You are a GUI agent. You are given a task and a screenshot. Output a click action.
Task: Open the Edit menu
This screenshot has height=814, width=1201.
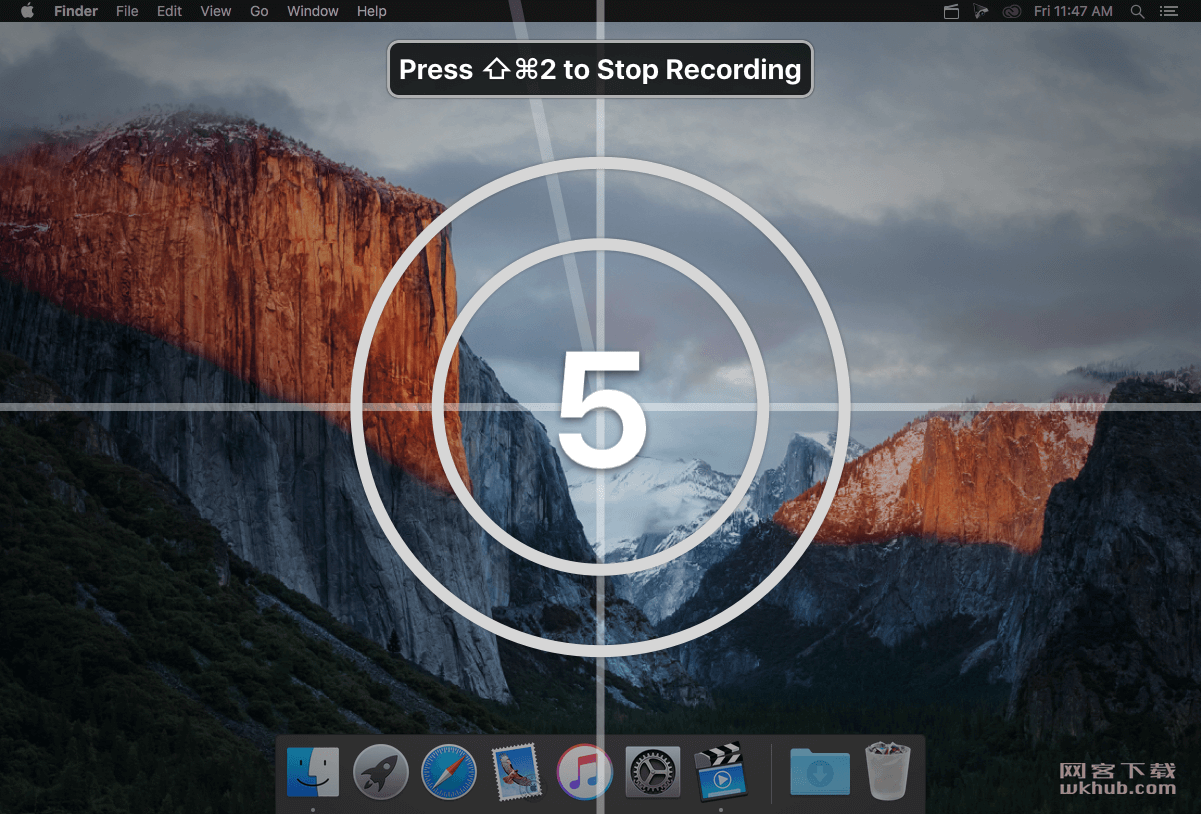[169, 11]
